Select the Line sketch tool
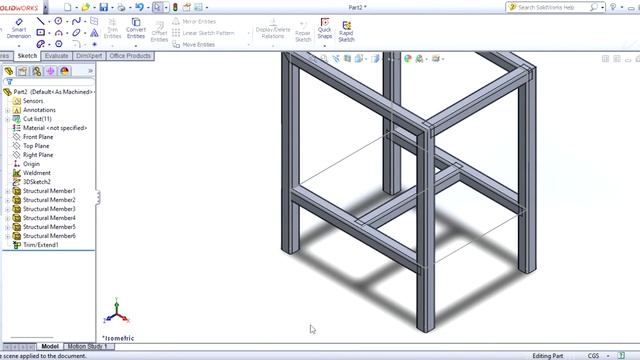The image size is (640, 360). pyautogui.click(x=40, y=21)
